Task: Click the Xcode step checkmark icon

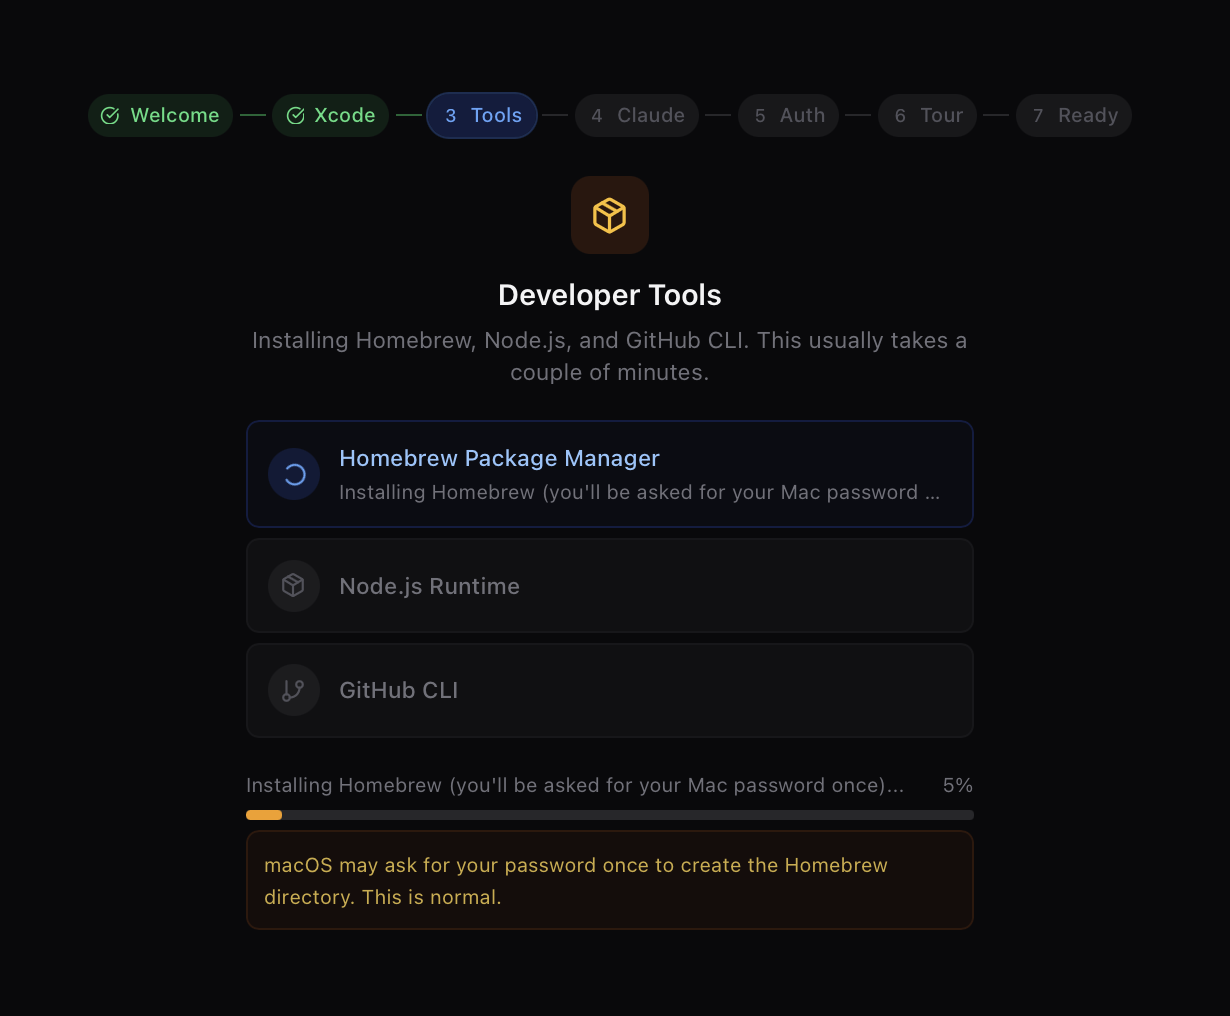Action: (295, 115)
